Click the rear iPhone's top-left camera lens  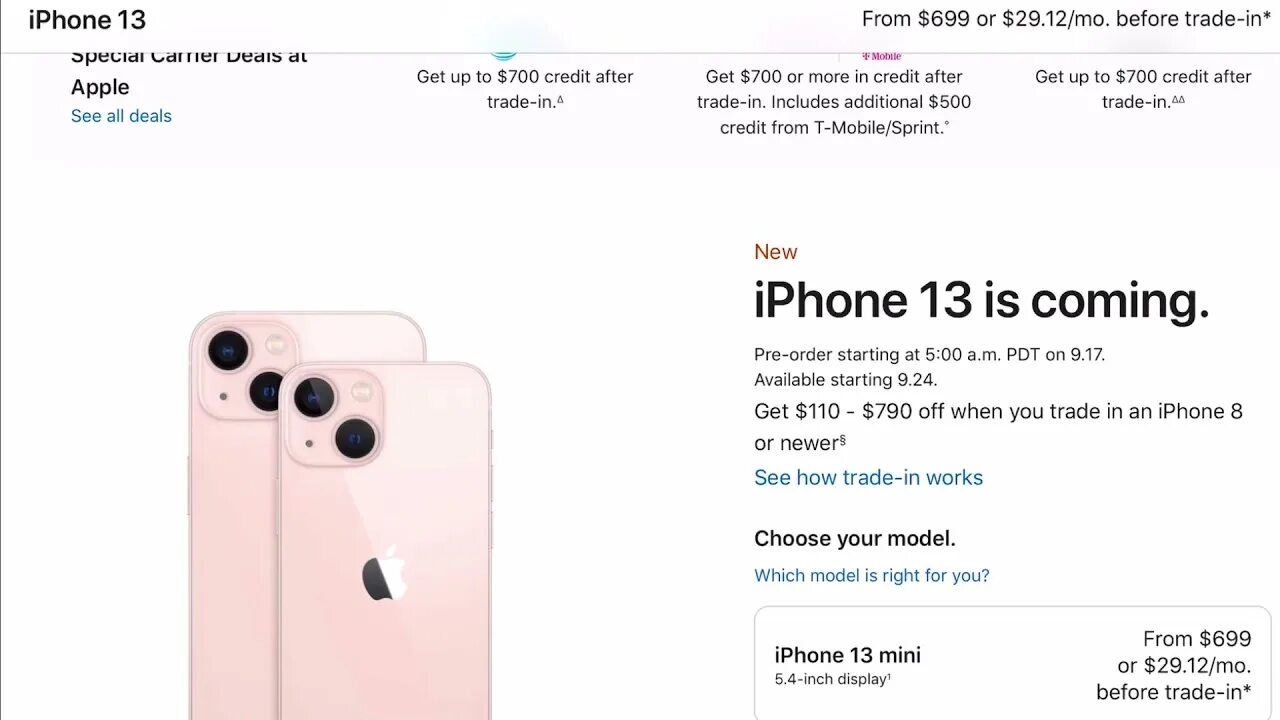coord(228,351)
